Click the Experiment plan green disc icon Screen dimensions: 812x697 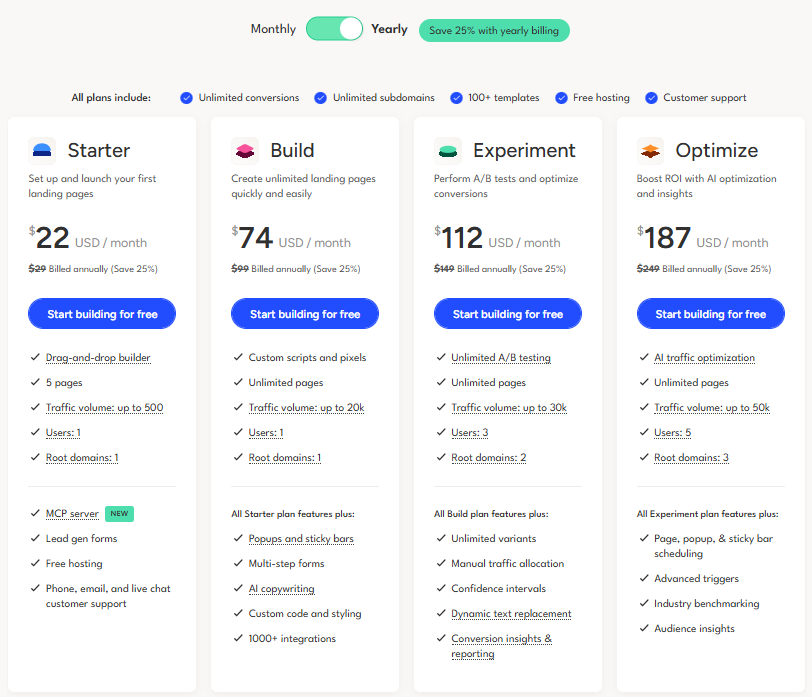pos(447,150)
